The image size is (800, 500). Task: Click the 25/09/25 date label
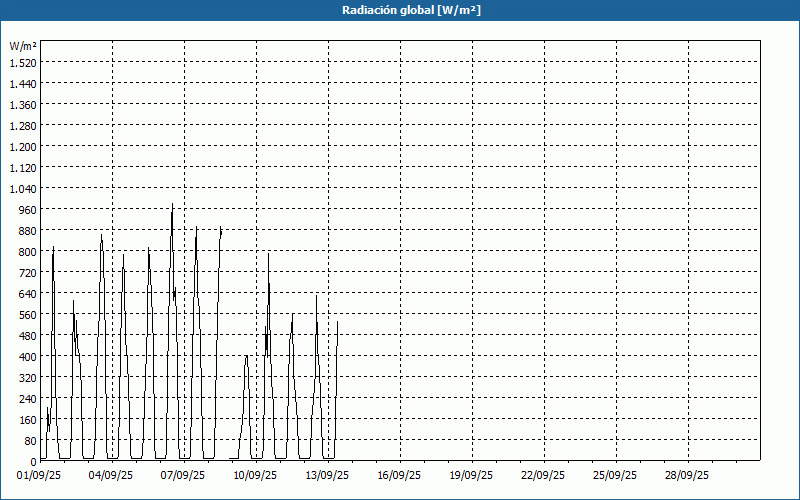pyautogui.click(x=615, y=475)
